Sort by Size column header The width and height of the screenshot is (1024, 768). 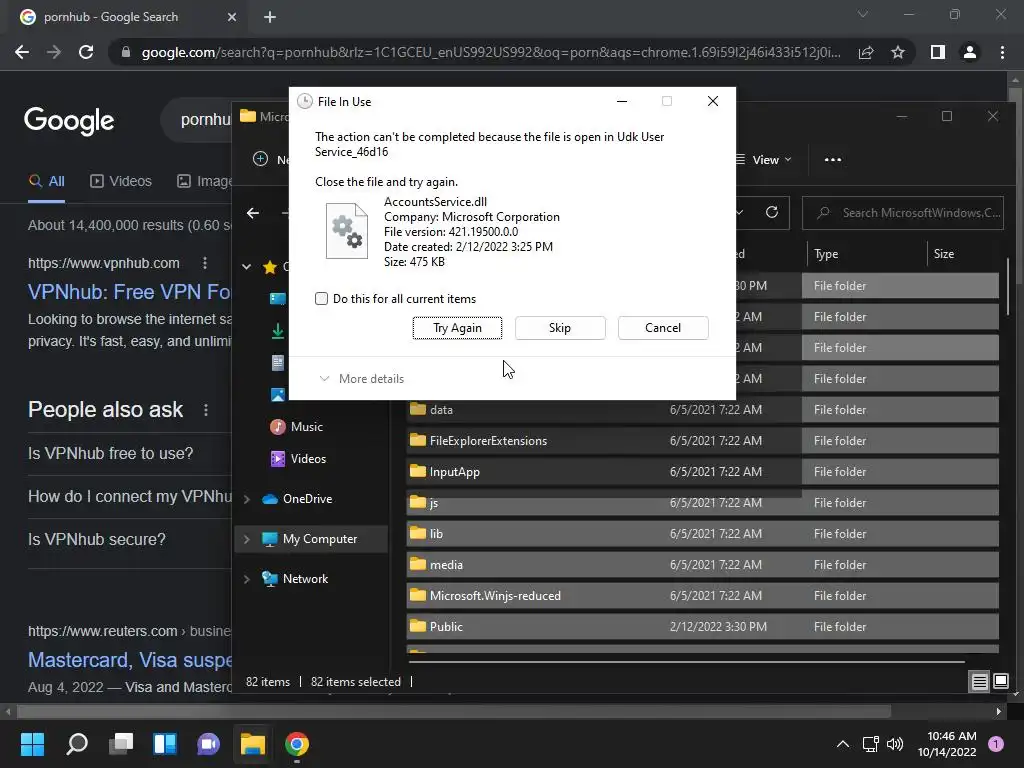click(x=944, y=254)
